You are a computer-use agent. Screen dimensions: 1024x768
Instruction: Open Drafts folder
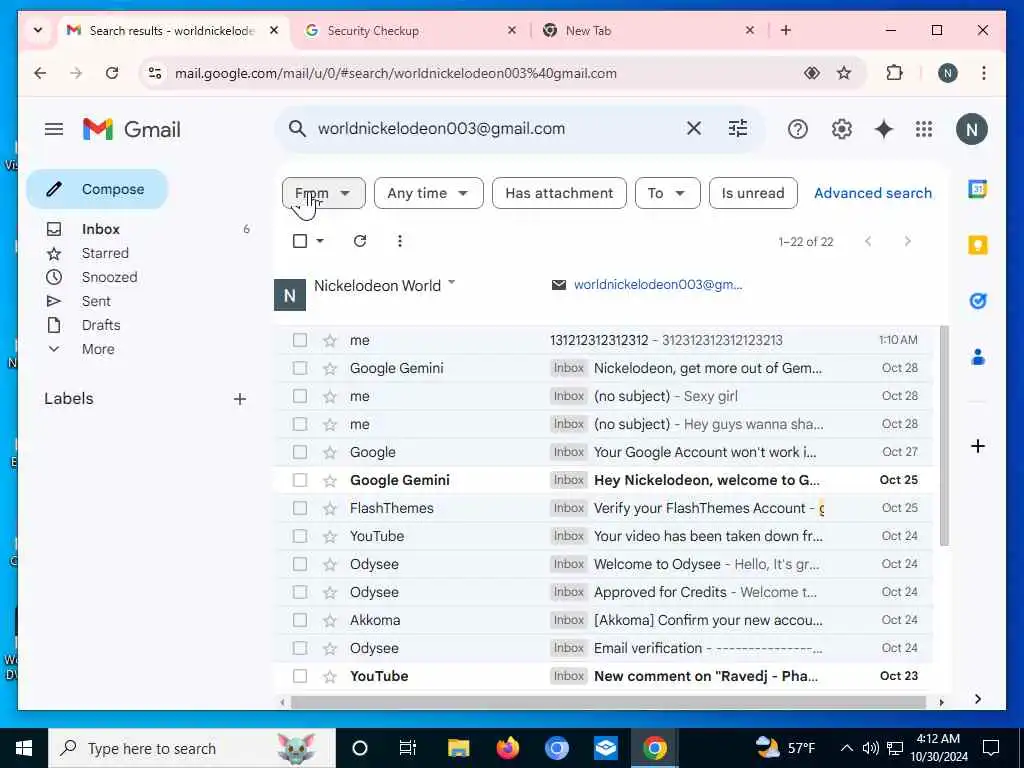[101, 325]
